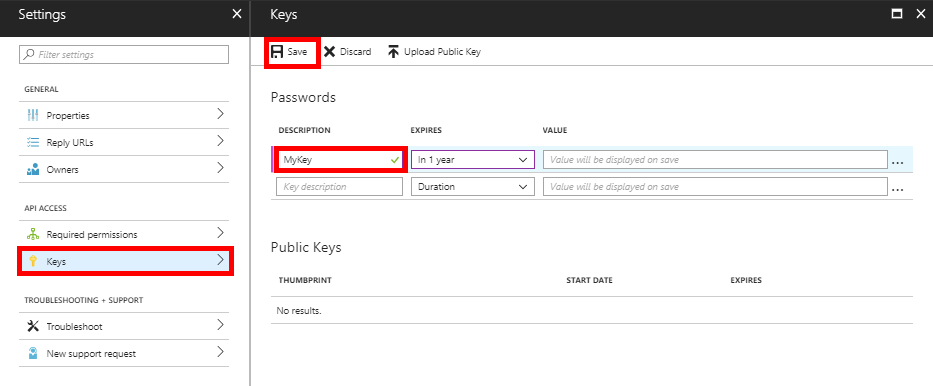
Task: Click the Troubleshoot wrench icon
Action: [33, 327]
